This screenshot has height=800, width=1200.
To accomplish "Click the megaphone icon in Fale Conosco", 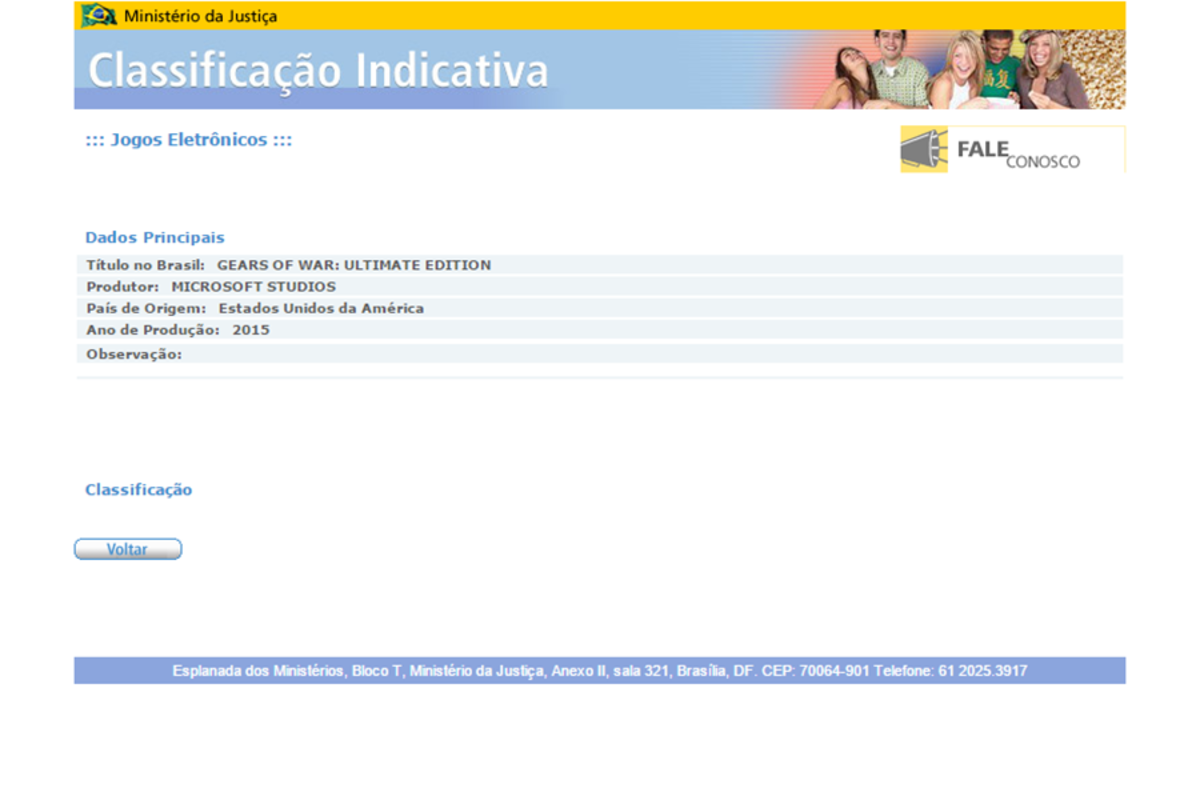I will [924, 149].
